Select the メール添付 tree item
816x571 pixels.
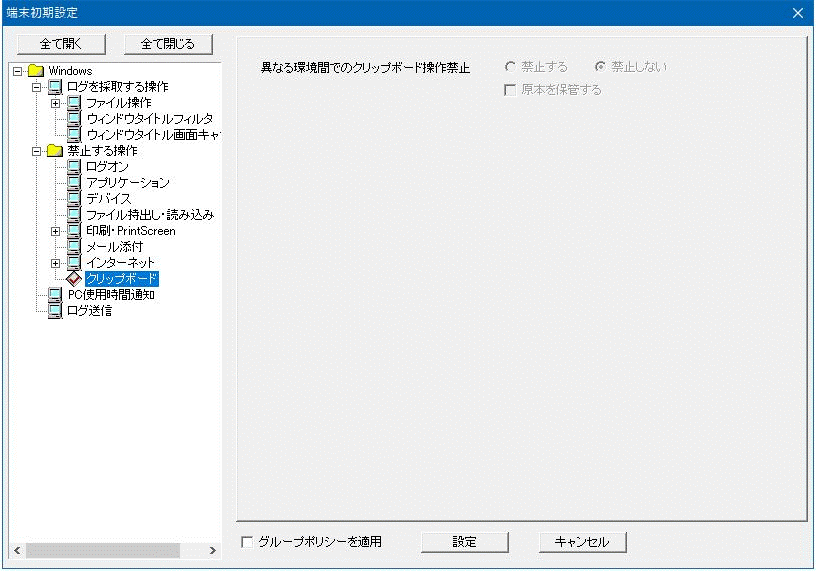pos(114,247)
